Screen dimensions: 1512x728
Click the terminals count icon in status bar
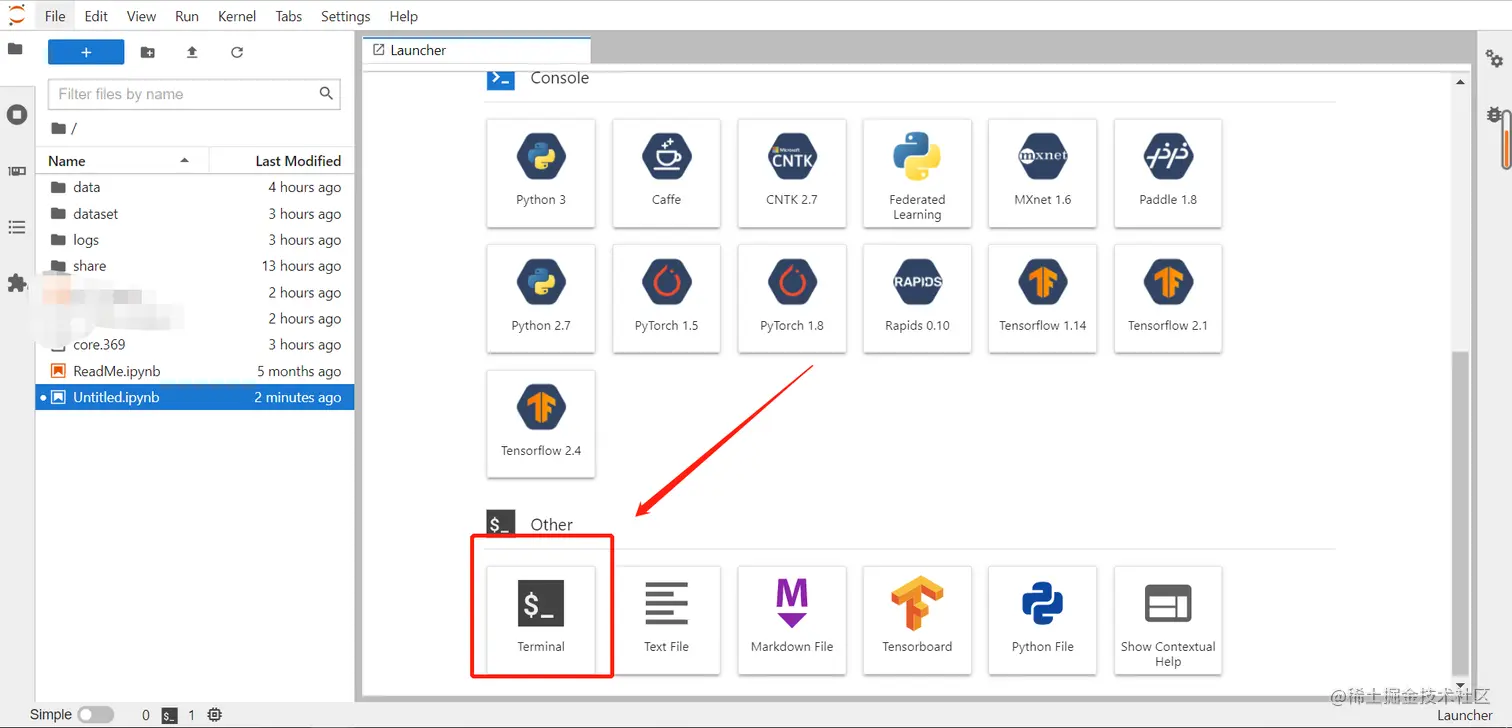tap(170, 715)
